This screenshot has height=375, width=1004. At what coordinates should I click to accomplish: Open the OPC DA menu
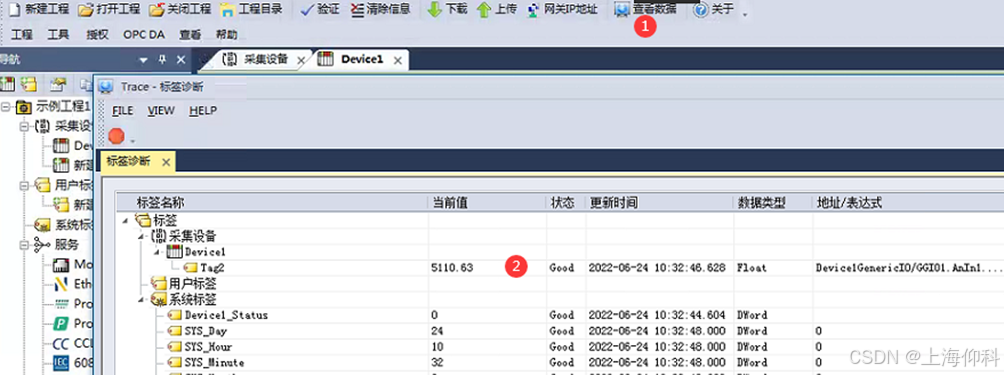[x=143, y=35]
